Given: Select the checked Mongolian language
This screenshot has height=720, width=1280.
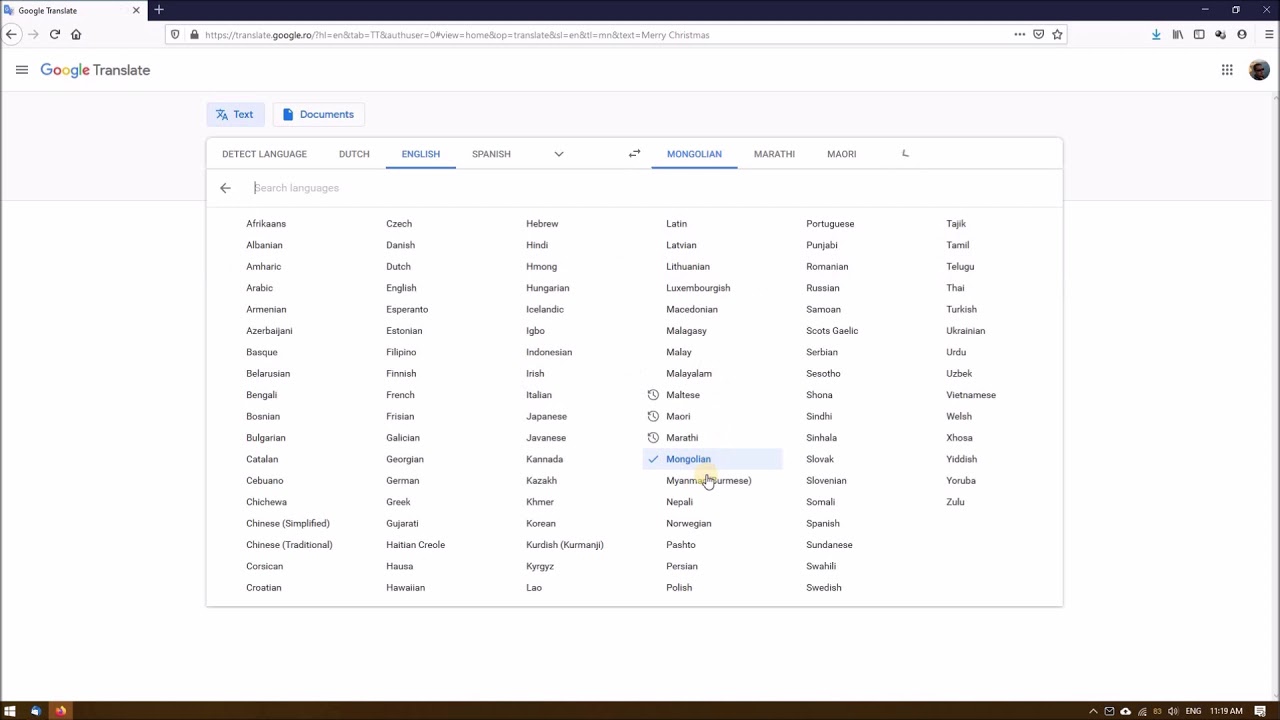Looking at the screenshot, I should tap(688, 459).
